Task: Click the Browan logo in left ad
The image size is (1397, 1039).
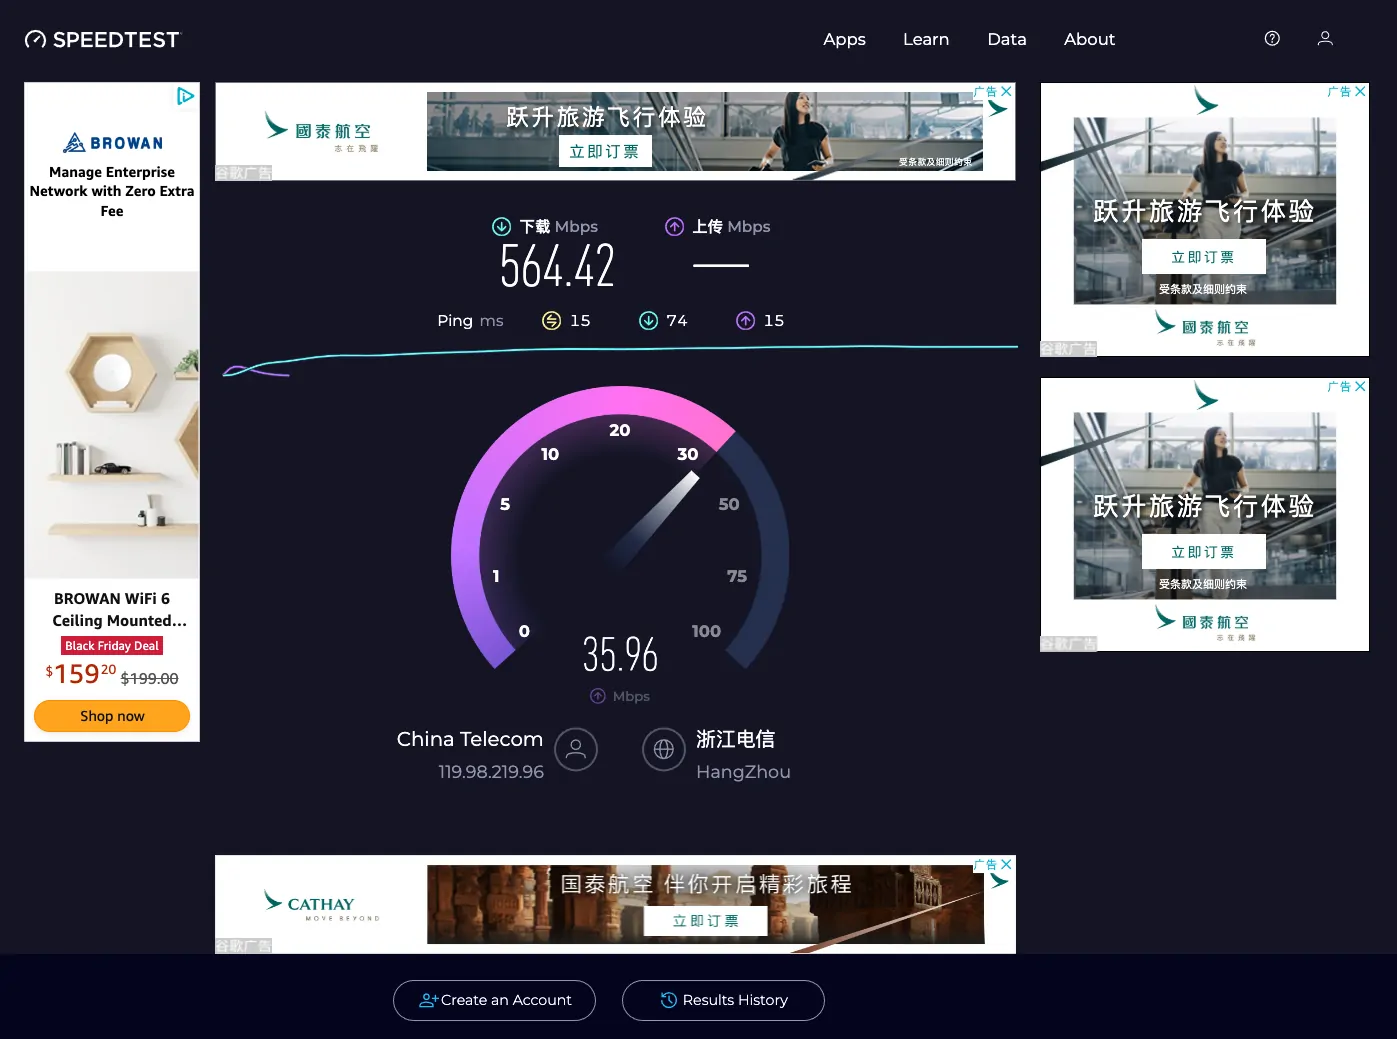Action: (112, 143)
